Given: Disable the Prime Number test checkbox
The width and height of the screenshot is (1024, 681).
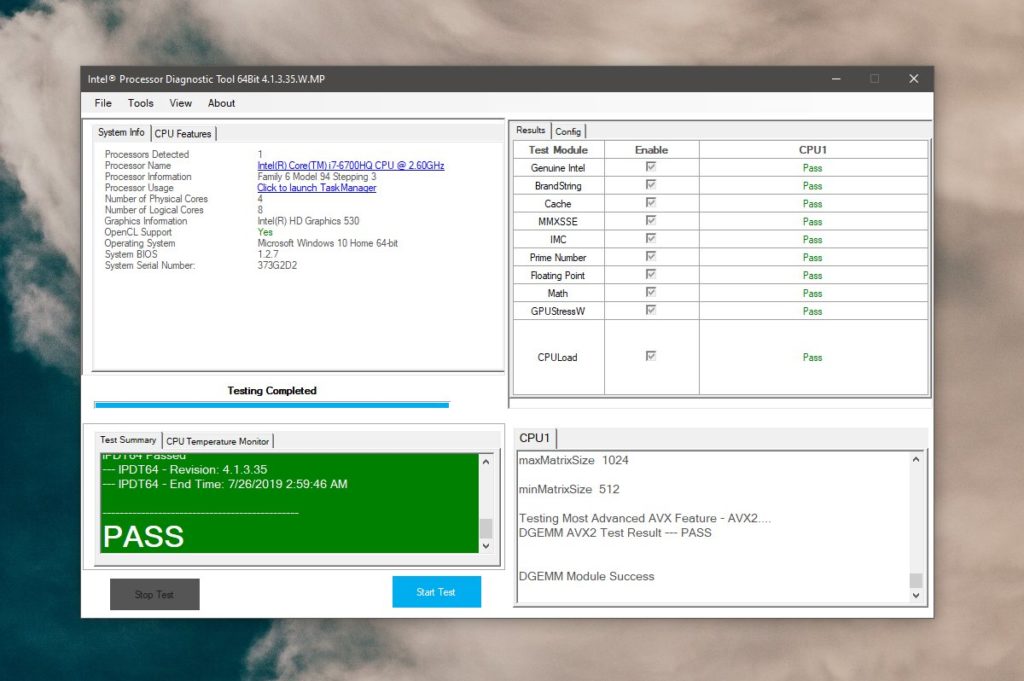Looking at the screenshot, I should click(651, 257).
